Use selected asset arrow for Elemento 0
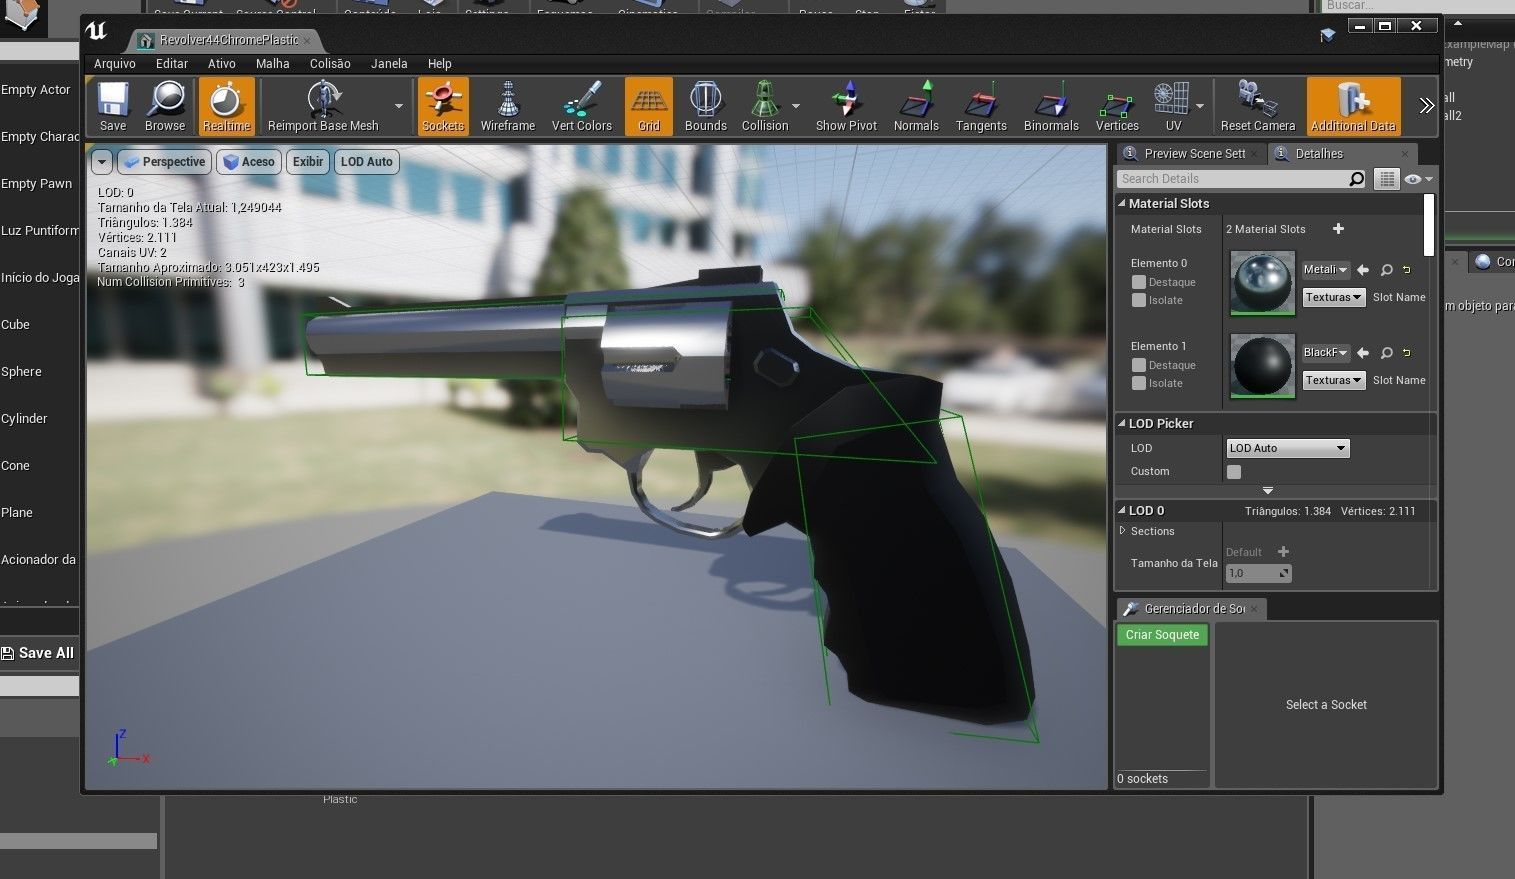 pyautogui.click(x=1363, y=270)
